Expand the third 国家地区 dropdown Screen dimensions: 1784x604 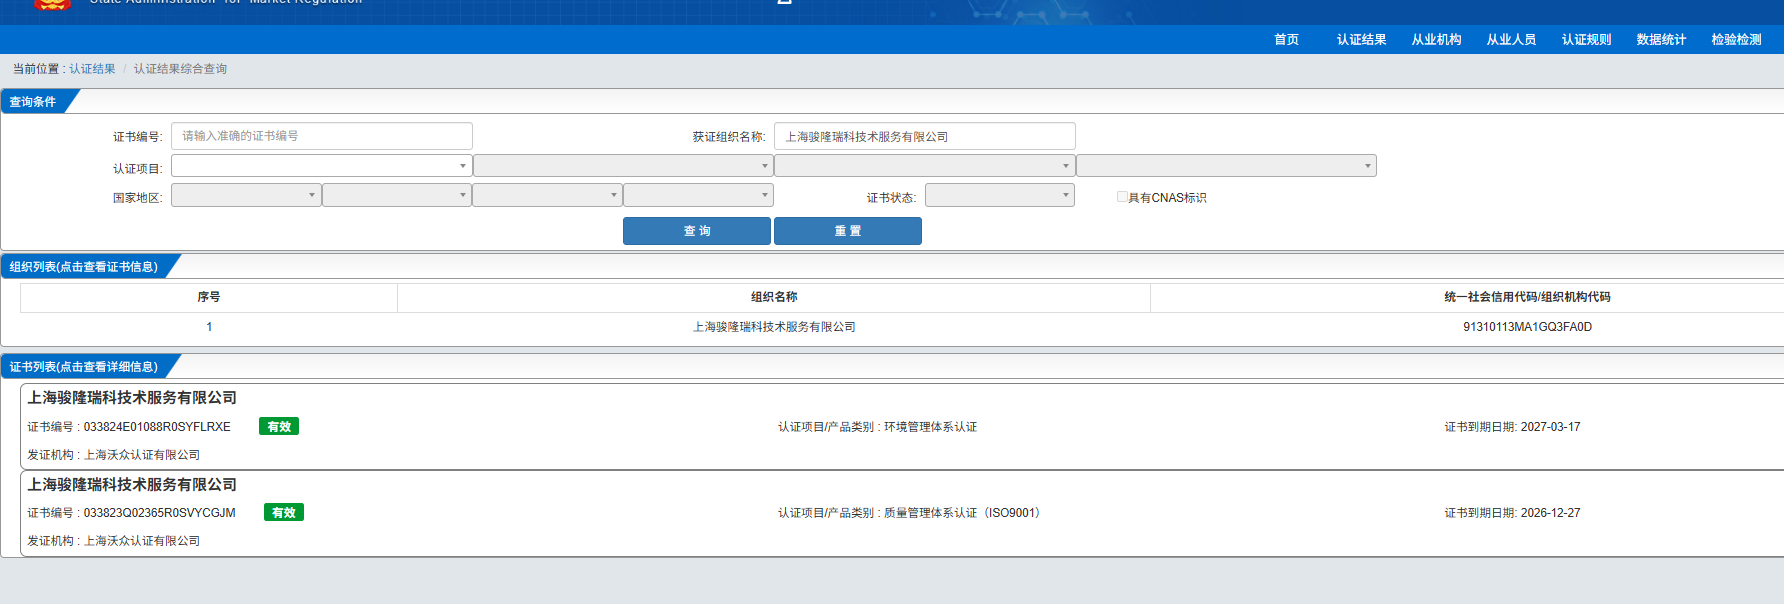(547, 195)
